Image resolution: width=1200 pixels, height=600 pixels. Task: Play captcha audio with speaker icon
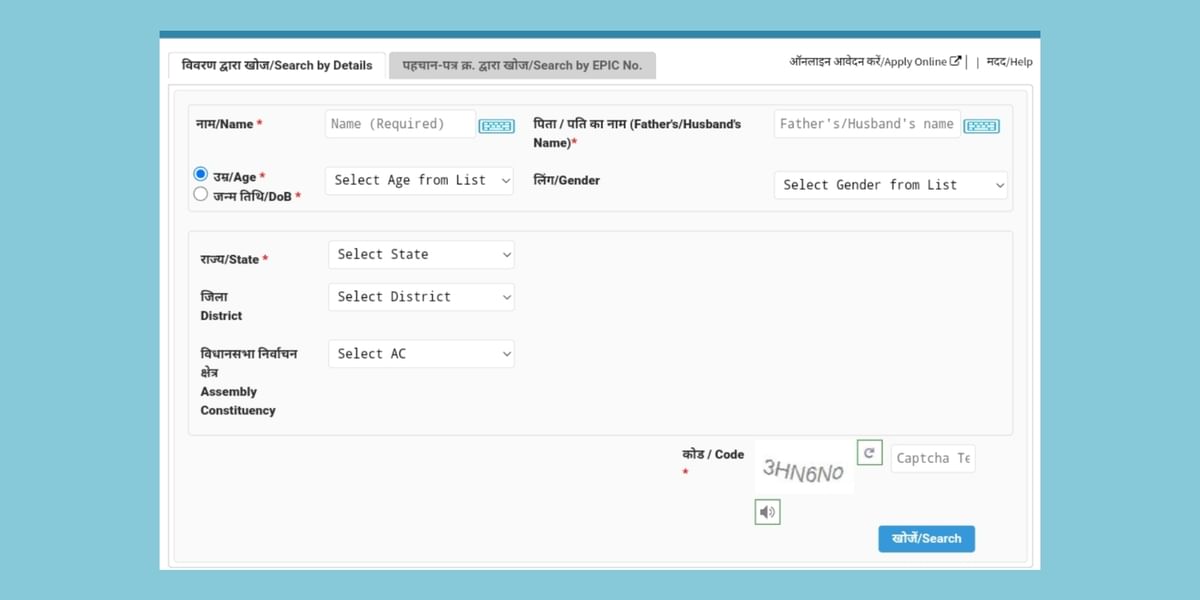coord(767,512)
